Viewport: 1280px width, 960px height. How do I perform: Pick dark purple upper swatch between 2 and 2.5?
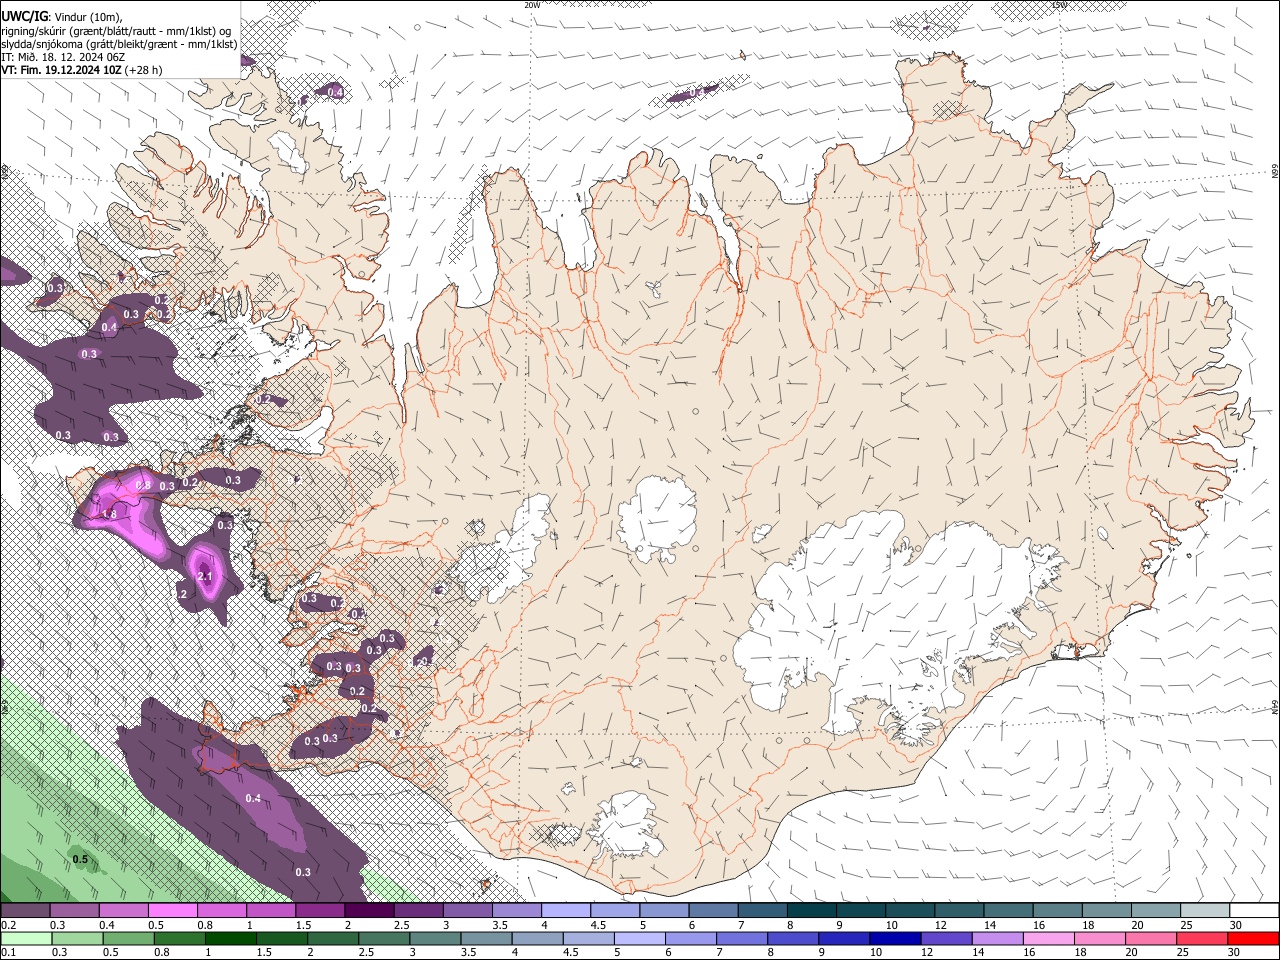[x=369, y=911]
